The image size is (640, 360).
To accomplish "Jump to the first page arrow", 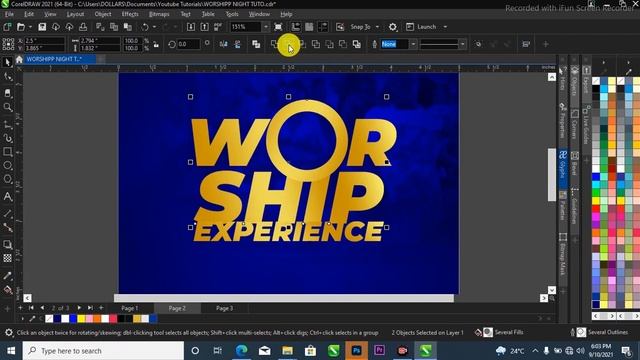I will tap(31, 308).
